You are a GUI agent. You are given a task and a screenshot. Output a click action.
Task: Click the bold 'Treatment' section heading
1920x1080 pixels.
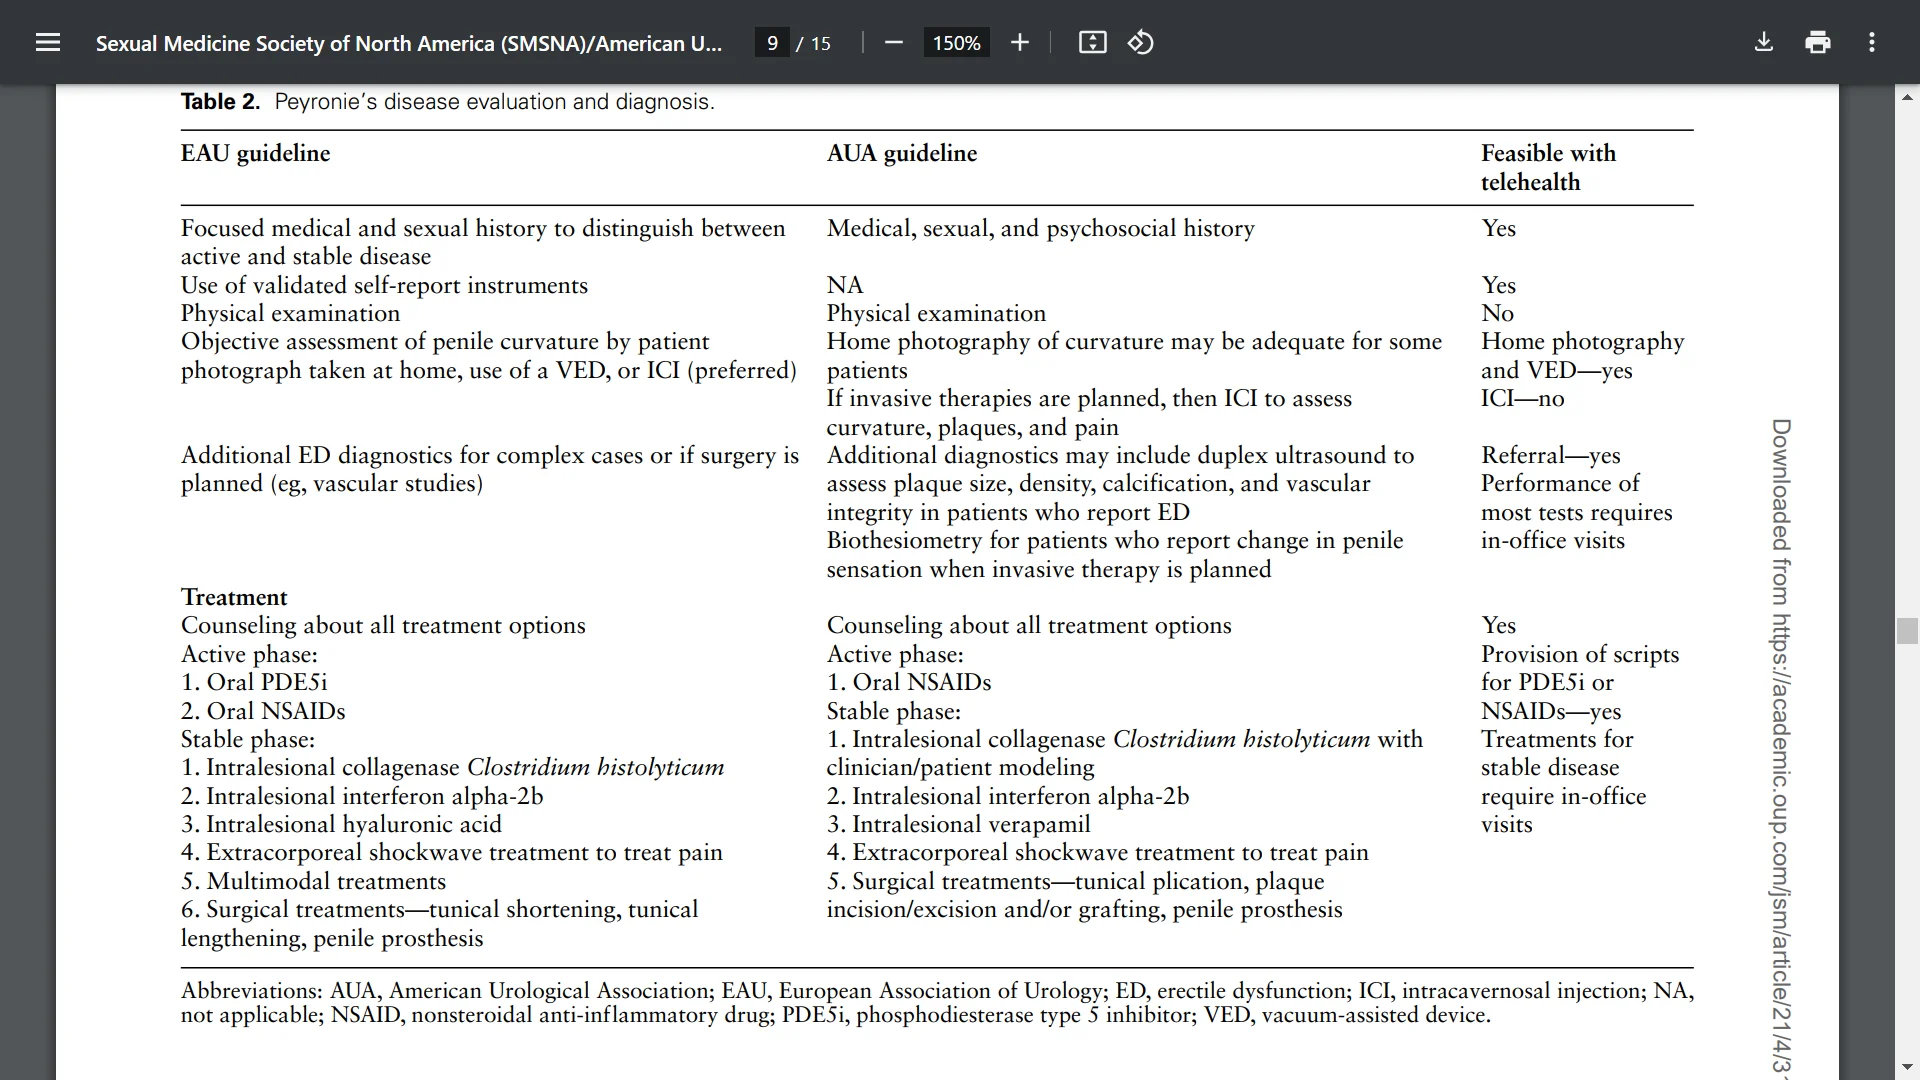[234, 597]
